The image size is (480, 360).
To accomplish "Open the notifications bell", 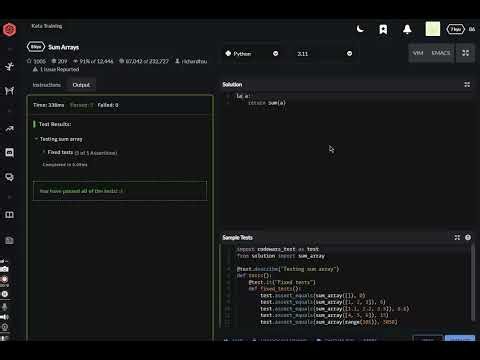I will pos(407,29).
